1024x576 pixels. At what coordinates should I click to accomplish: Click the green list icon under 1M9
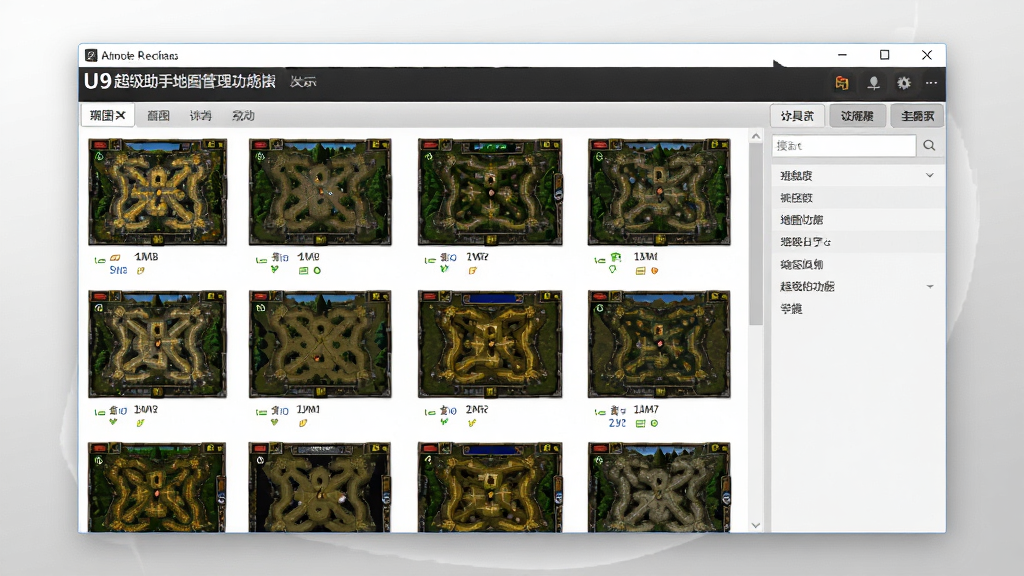[x=304, y=270]
